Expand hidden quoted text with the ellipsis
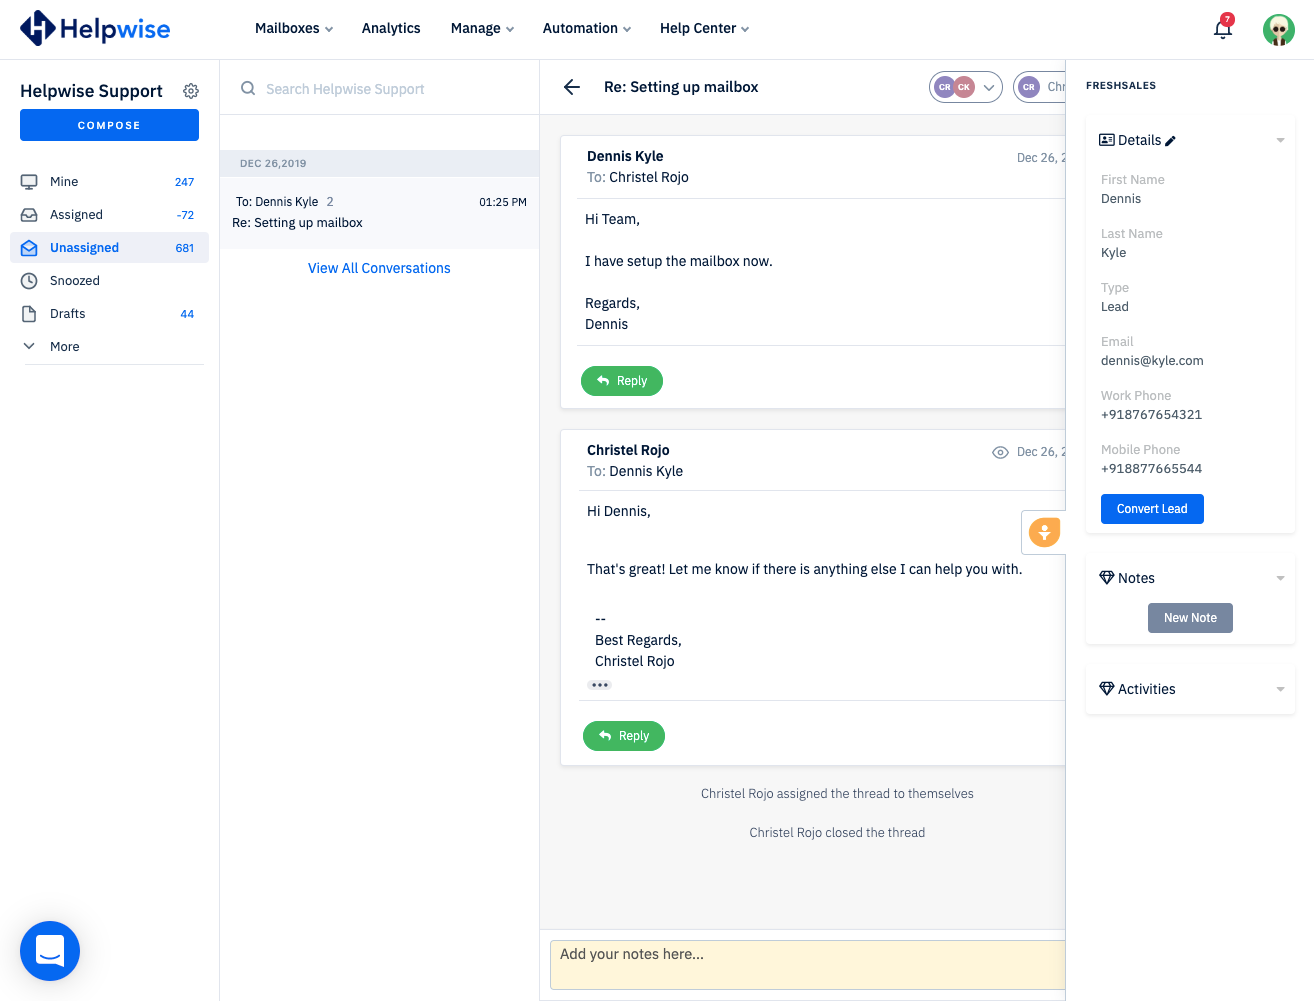1314x1001 pixels. coord(599,684)
